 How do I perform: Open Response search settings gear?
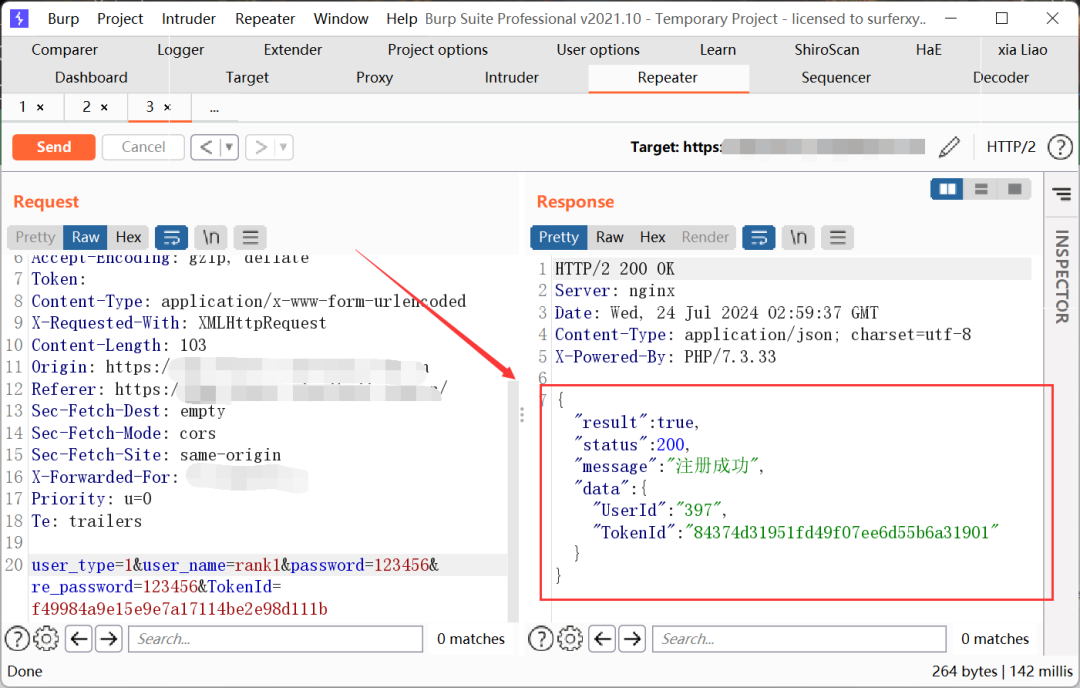570,639
